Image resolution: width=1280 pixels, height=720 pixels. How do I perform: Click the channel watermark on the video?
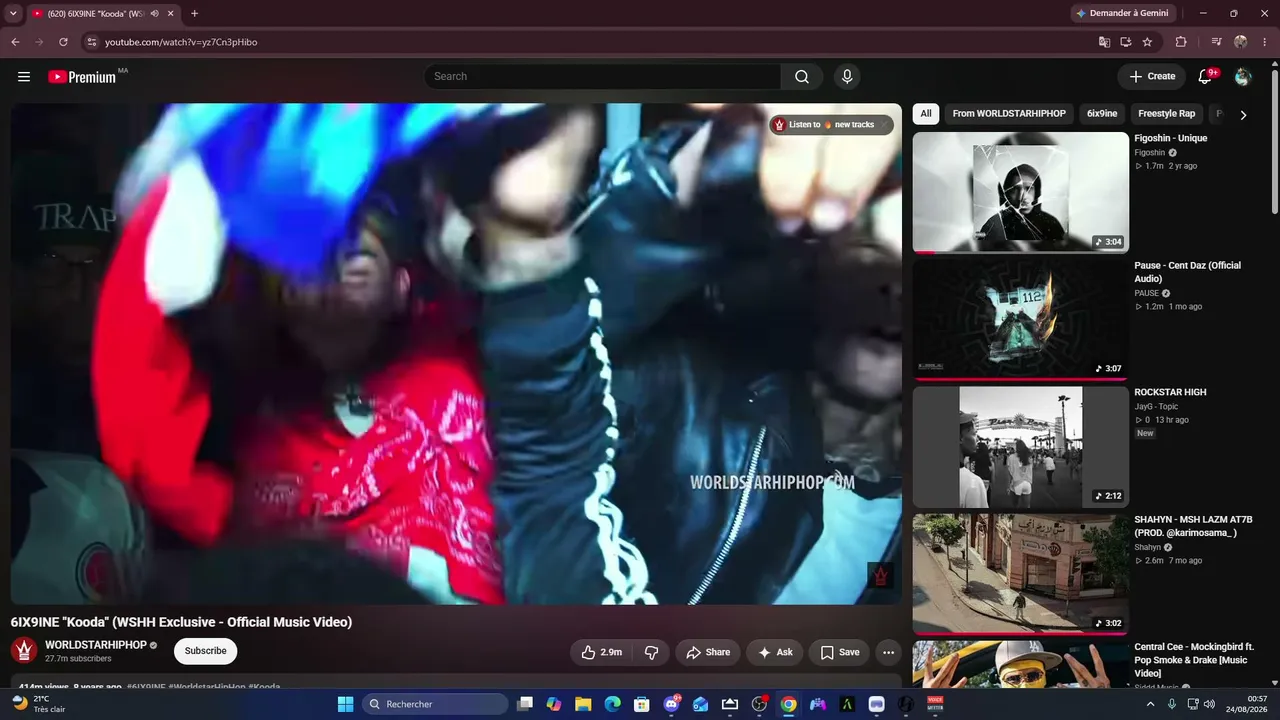(x=880, y=576)
